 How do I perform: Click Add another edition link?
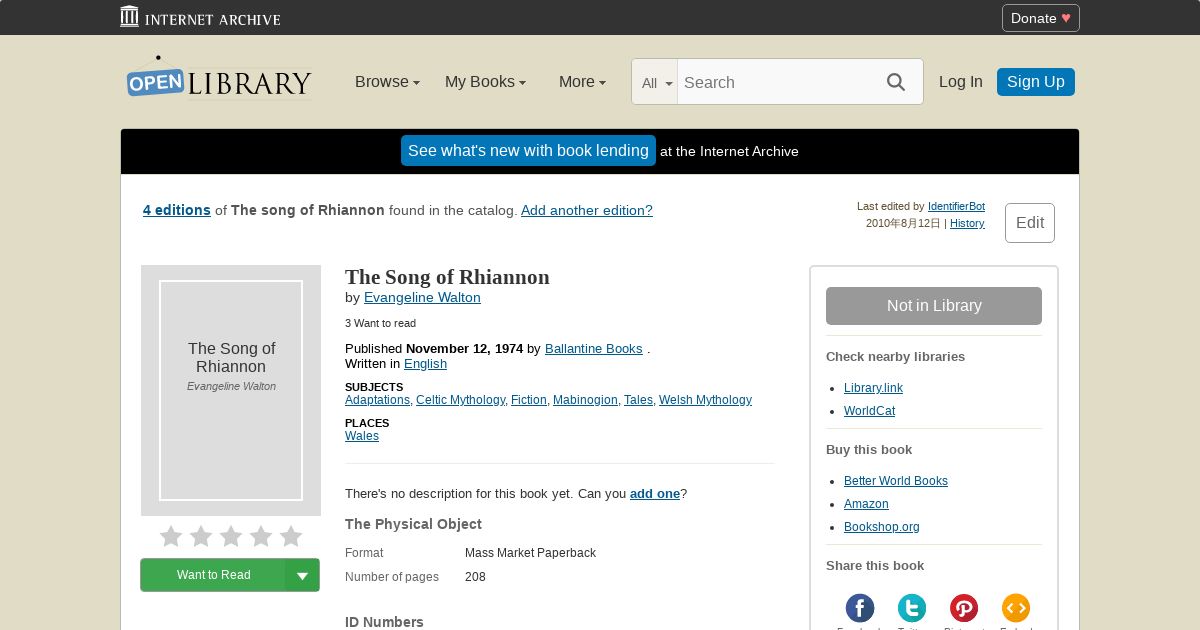[587, 210]
